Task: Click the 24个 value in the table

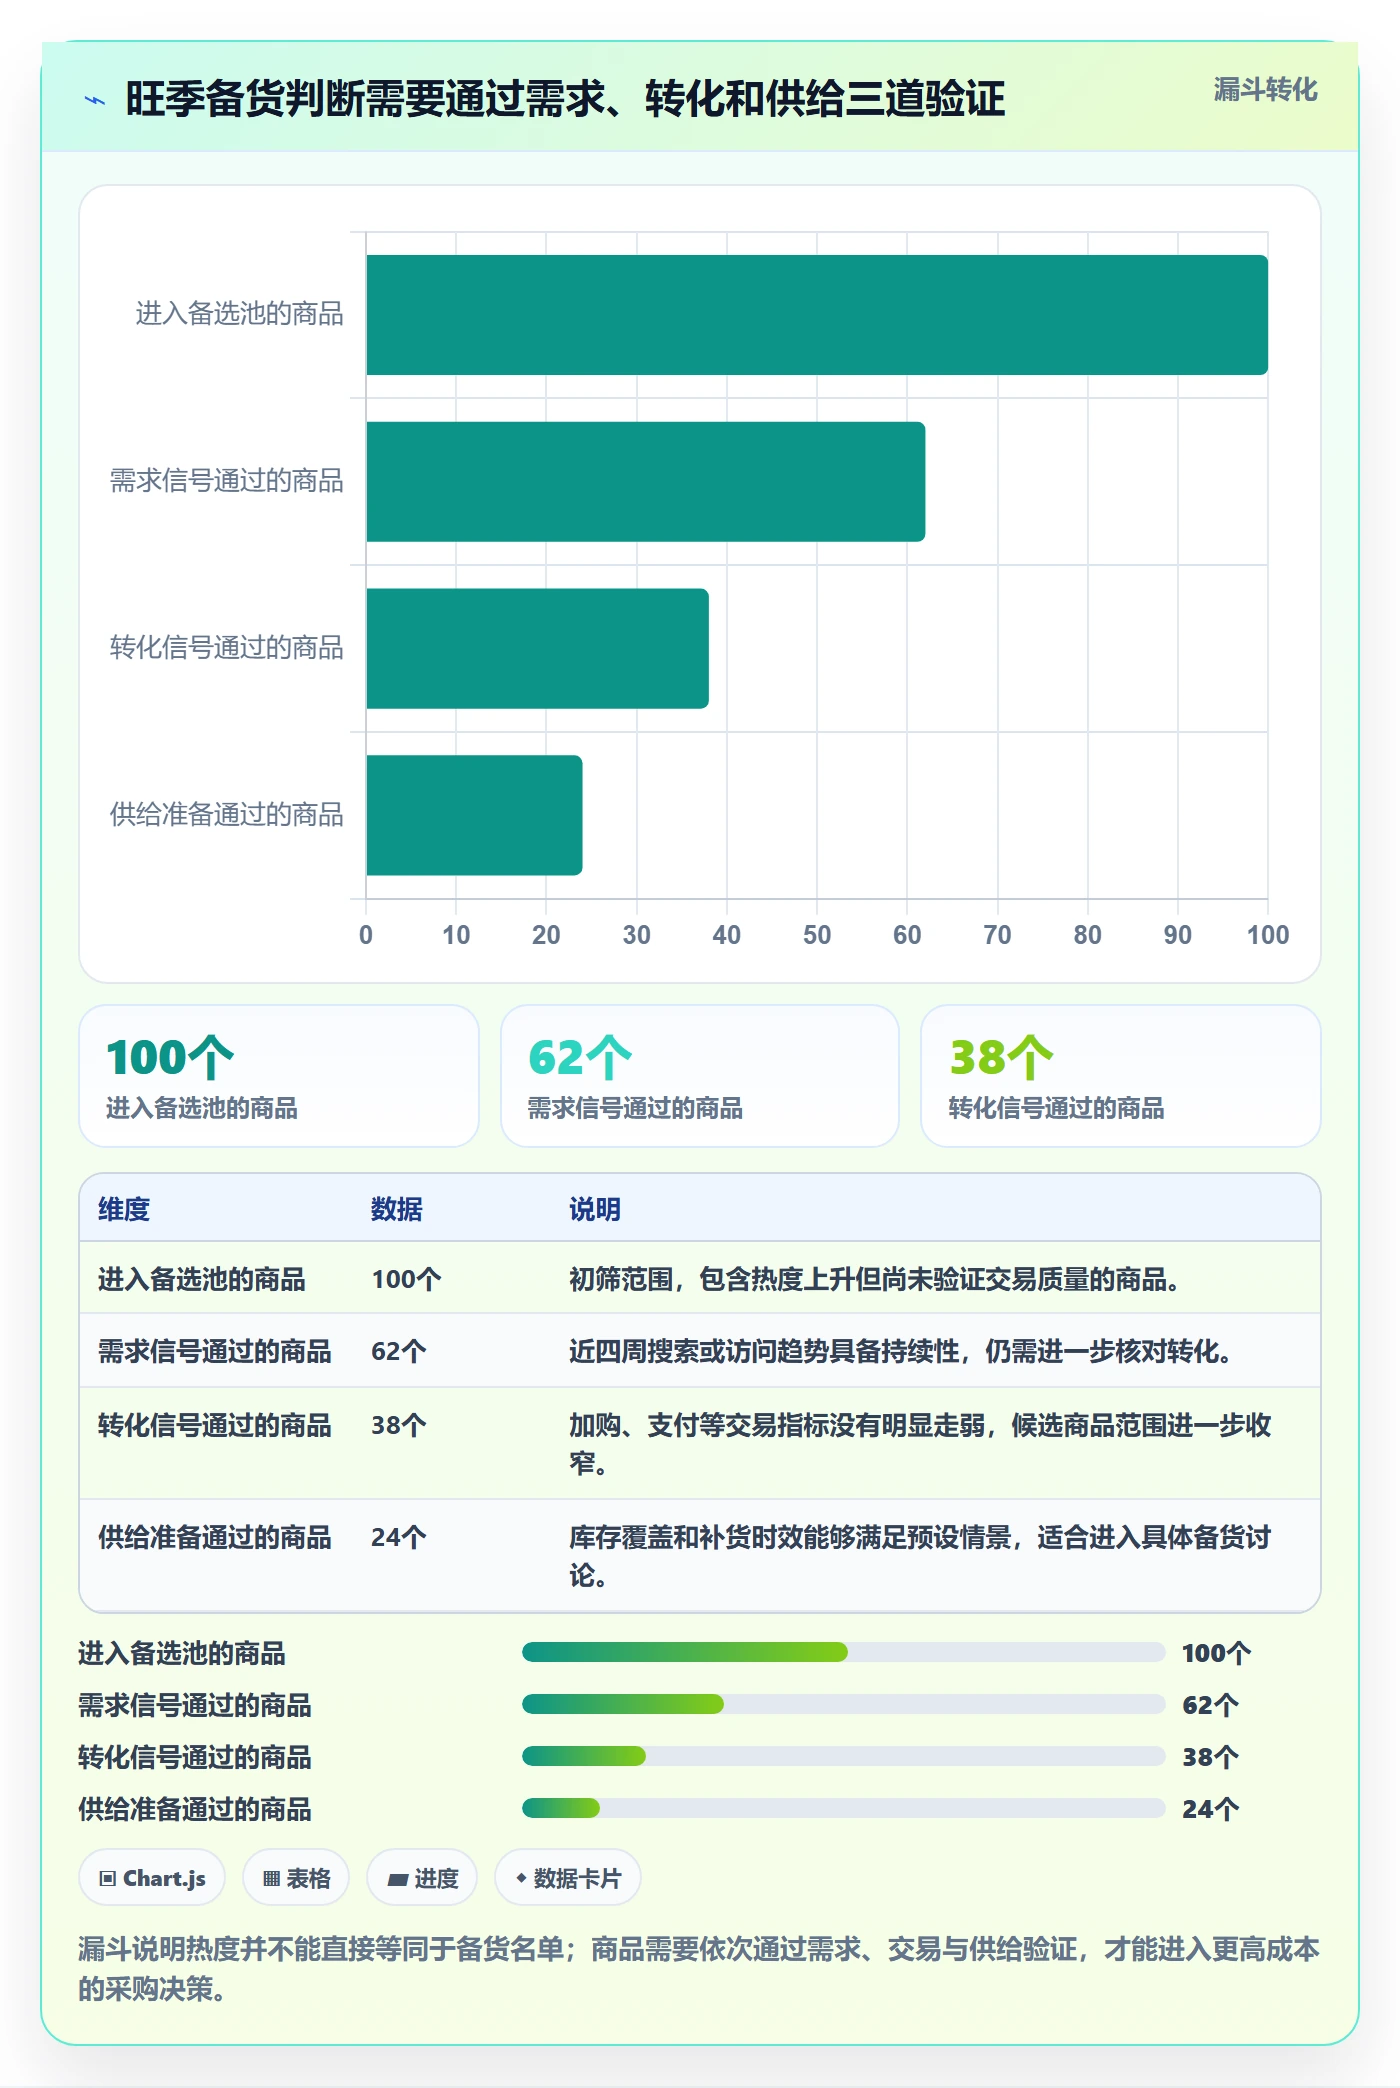Action: tap(399, 1537)
